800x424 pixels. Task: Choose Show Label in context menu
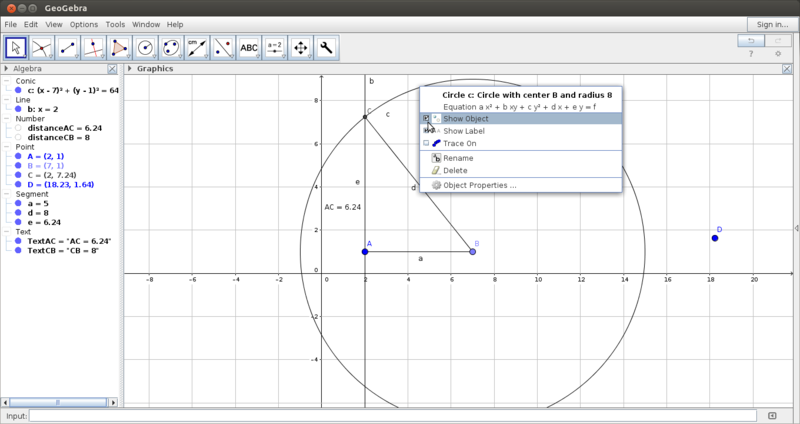[x=520, y=131]
